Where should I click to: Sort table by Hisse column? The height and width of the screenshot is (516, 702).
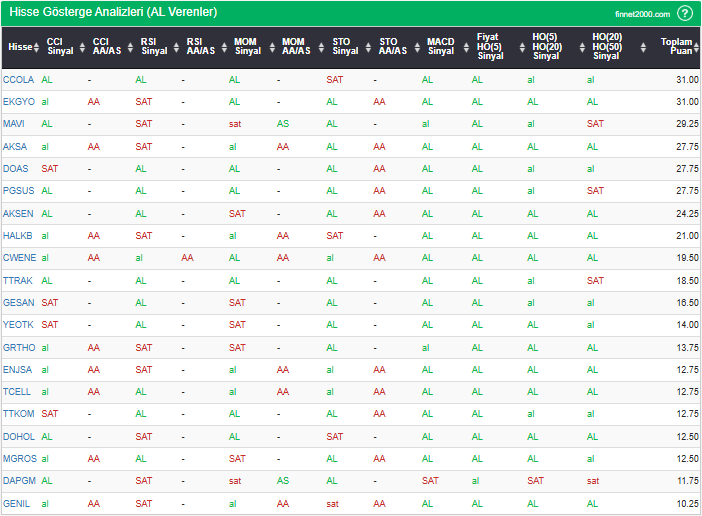19,47
